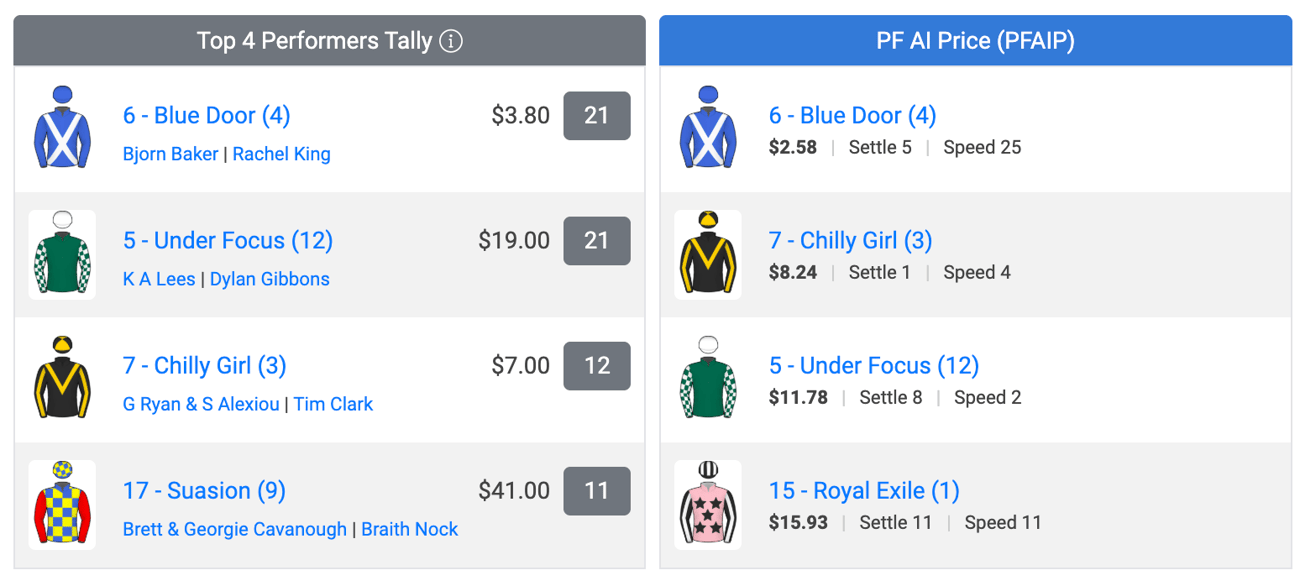Click Under Focus silks icon in PFAIP panel
This screenshot has height=586, width=1300.
pyautogui.click(x=708, y=380)
